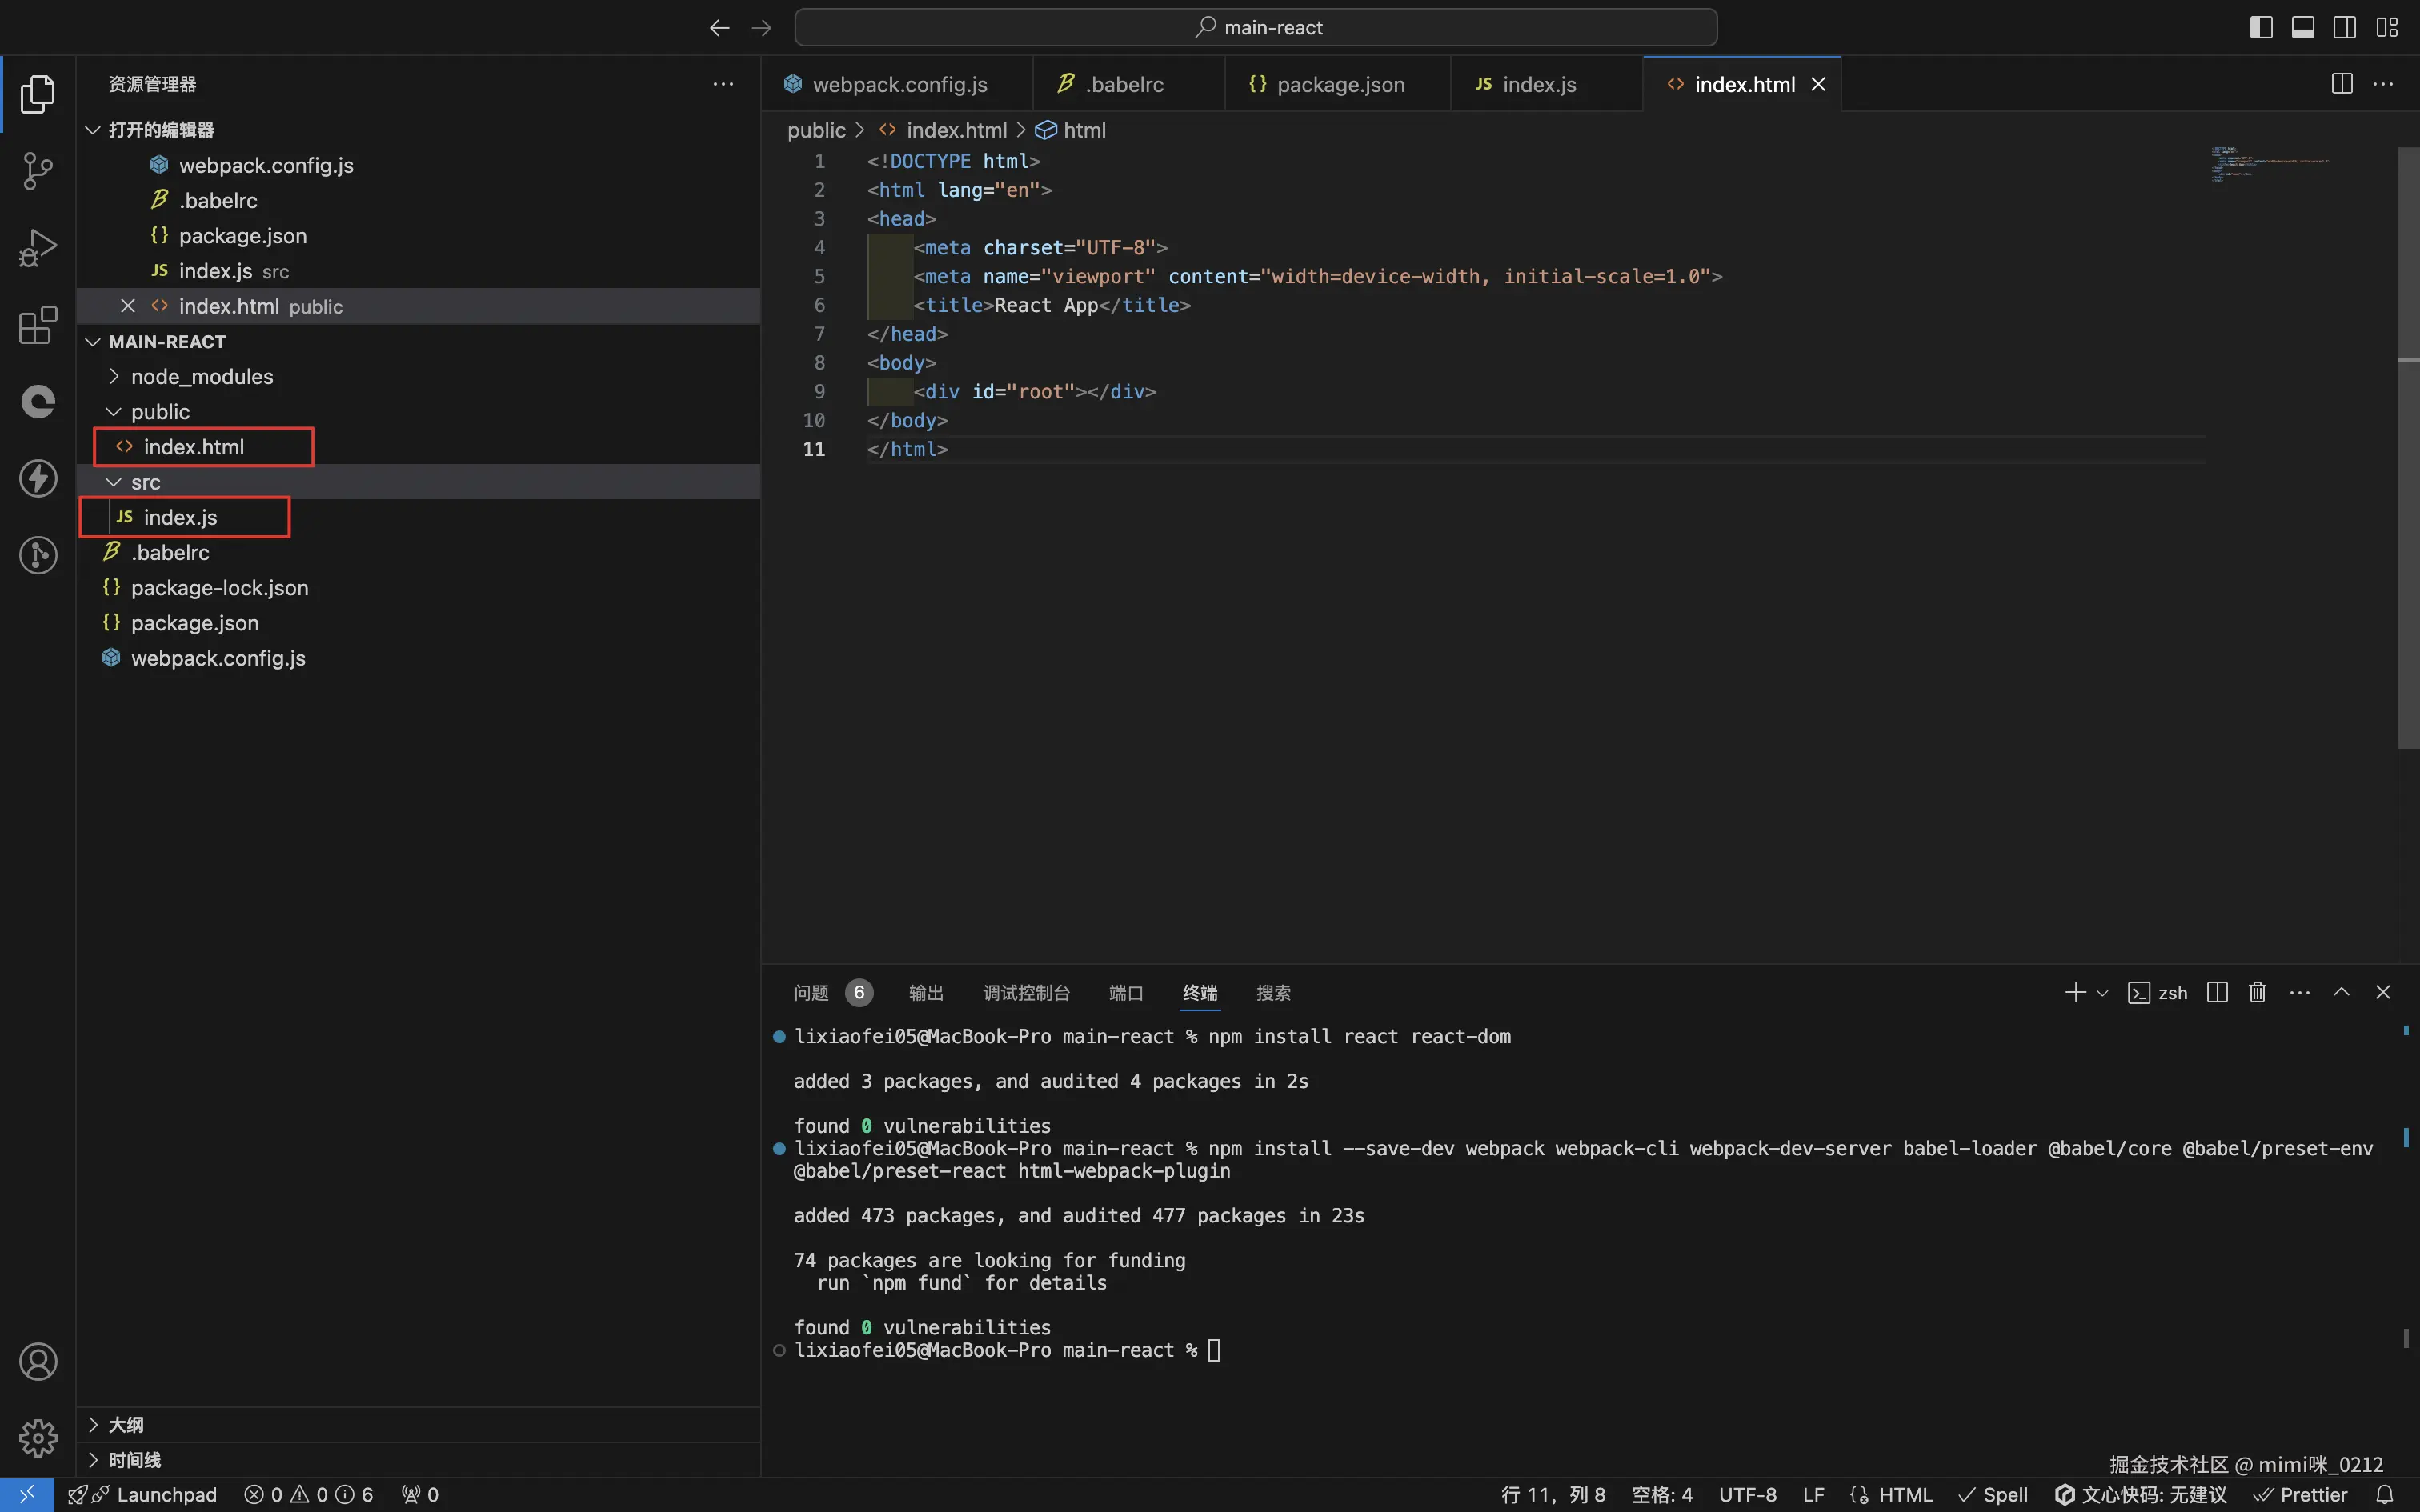Screen dimensions: 2420x1512
Task: Kill terminal with the trash icon
Action: click(2257, 992)
